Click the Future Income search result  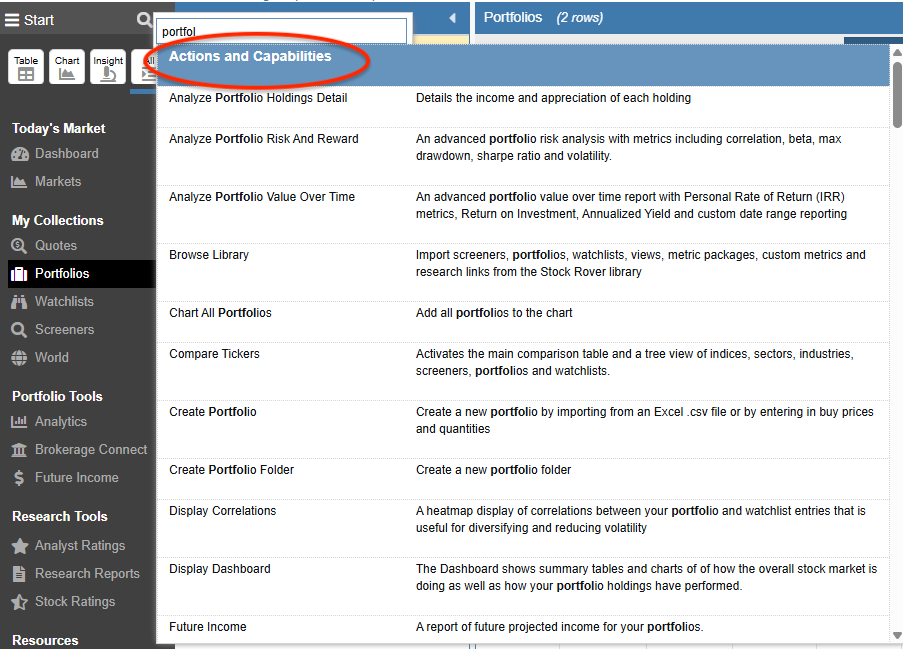coord(523,629)
